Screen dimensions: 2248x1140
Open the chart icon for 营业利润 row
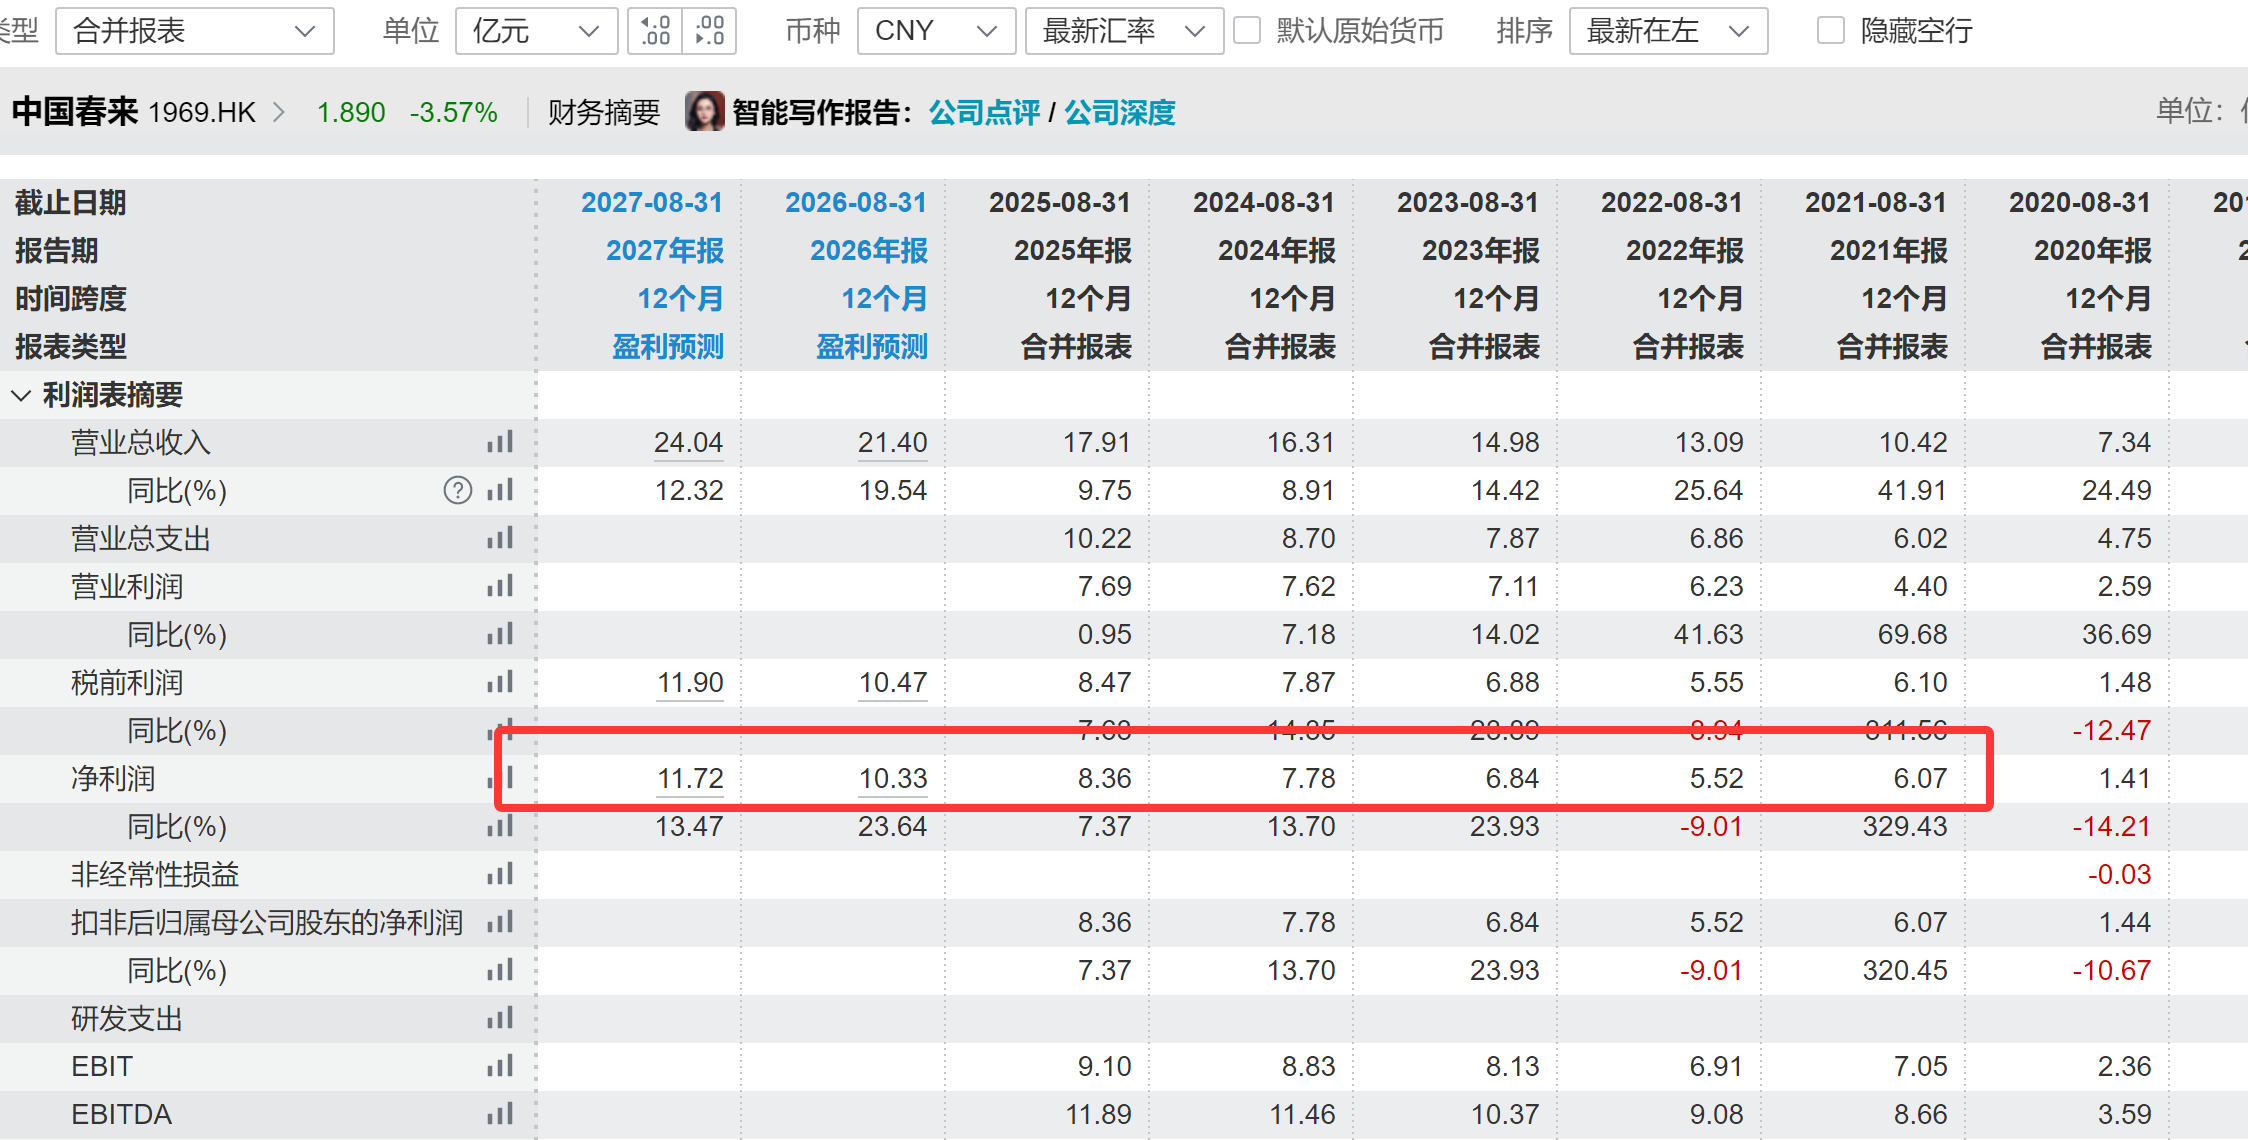[500, 587]
